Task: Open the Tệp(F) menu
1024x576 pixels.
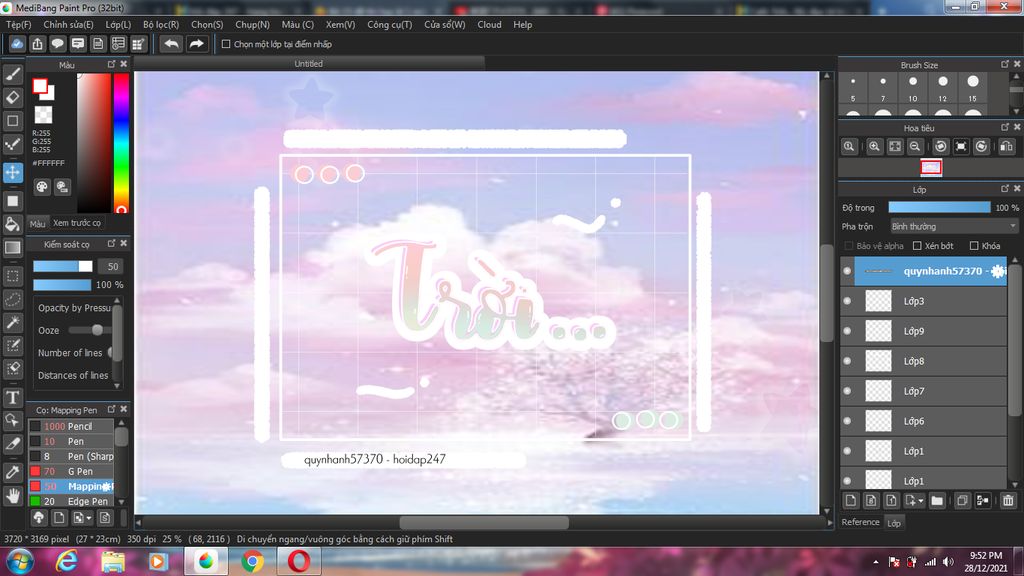Action: 18,25
